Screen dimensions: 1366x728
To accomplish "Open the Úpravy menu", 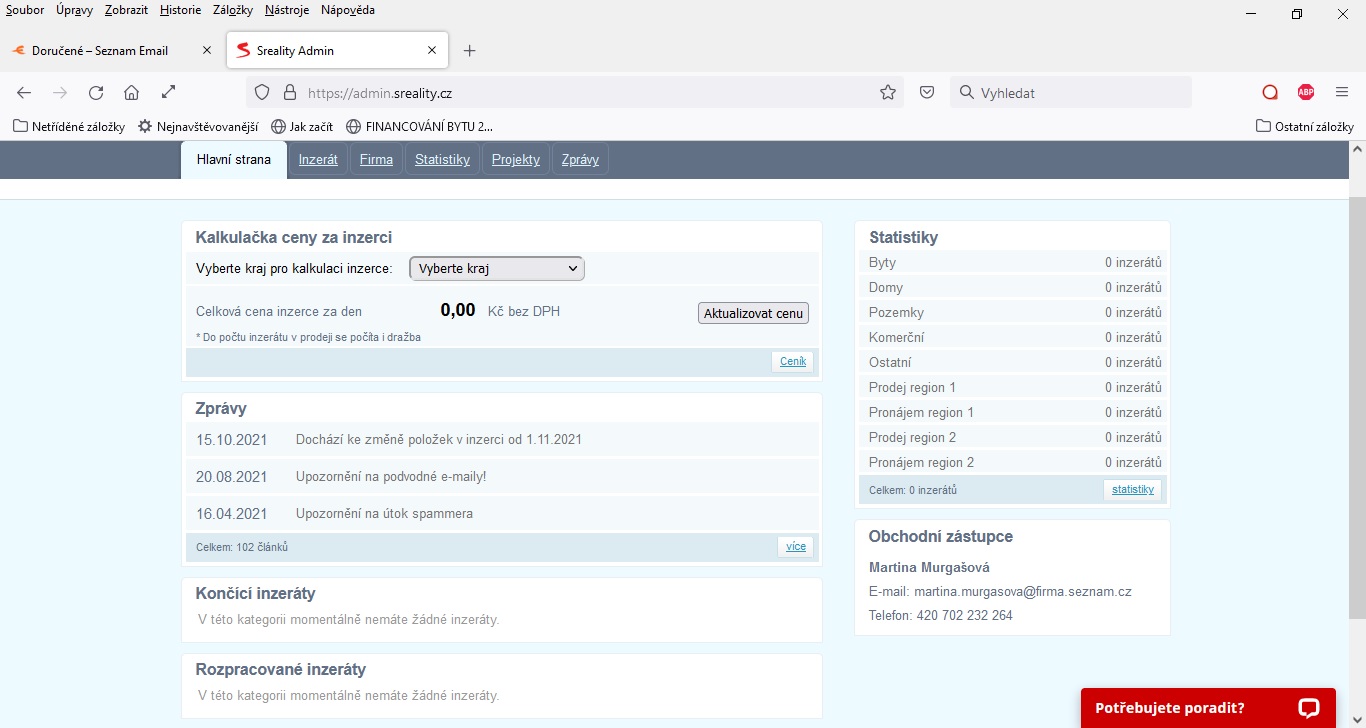I will coord(75,10).
